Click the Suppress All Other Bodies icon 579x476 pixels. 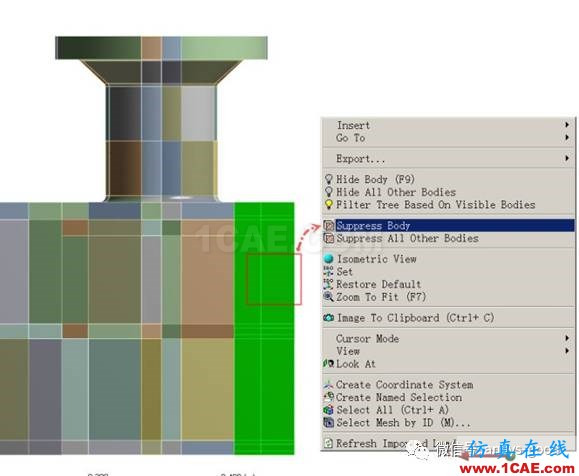pos(329,238)
